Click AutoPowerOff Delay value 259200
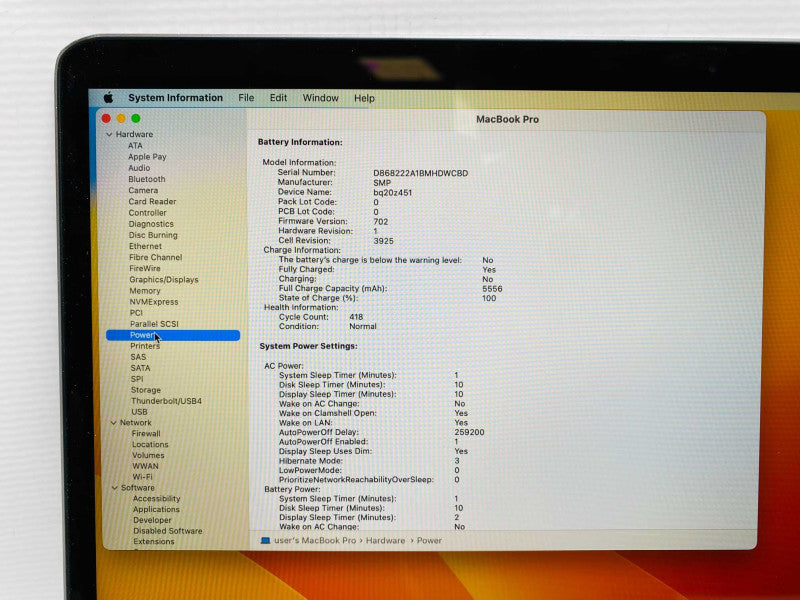This screenshot has width=800, height=600. point(469,432)
